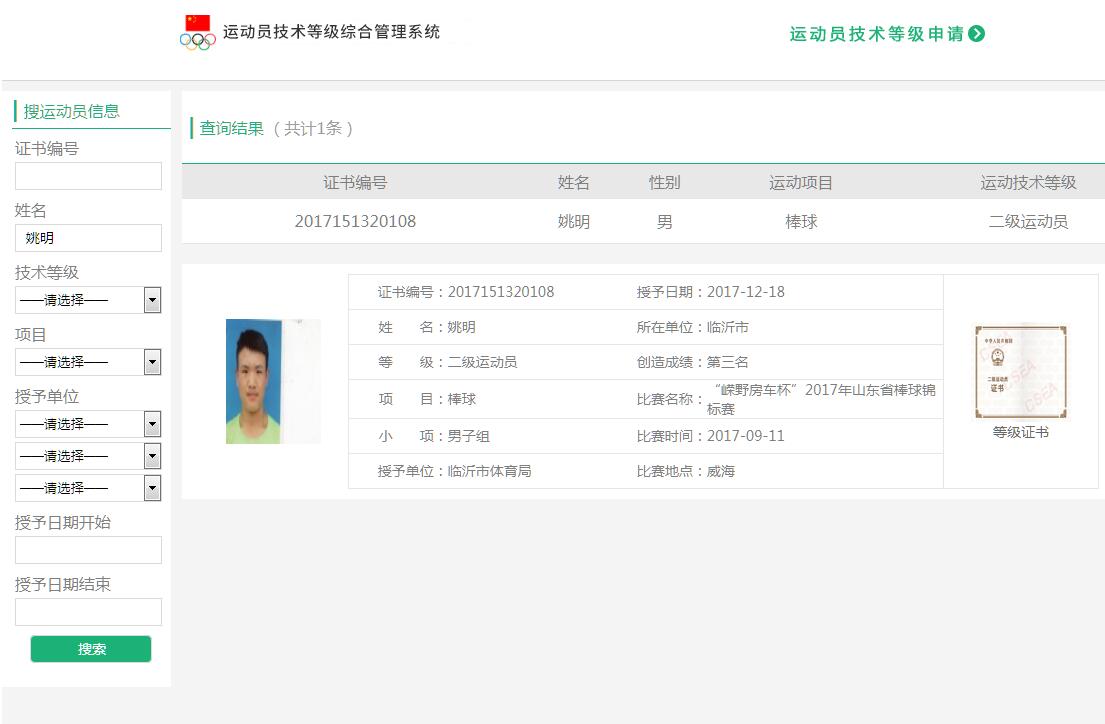Click the 运动员技术等级综合管理系统 site title
The image size is (1105, 724).
click(x=331, y=32)
